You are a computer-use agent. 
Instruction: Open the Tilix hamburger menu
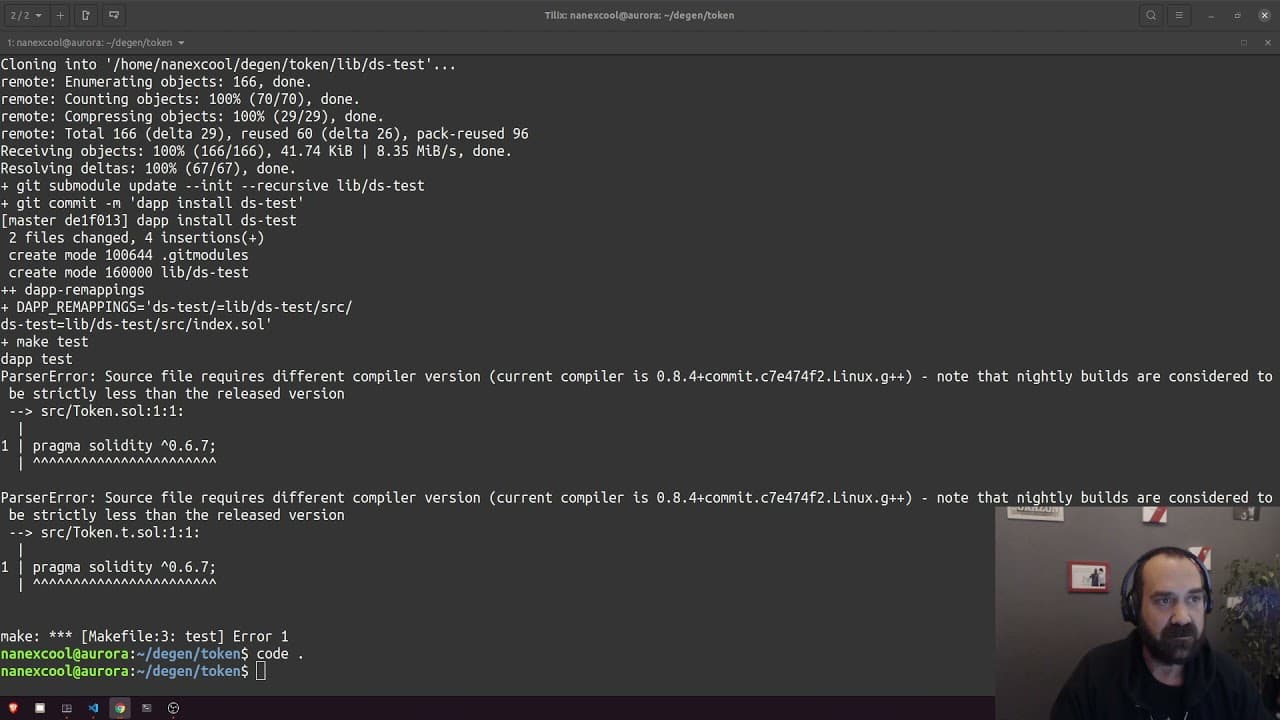tap(1179, 15)
